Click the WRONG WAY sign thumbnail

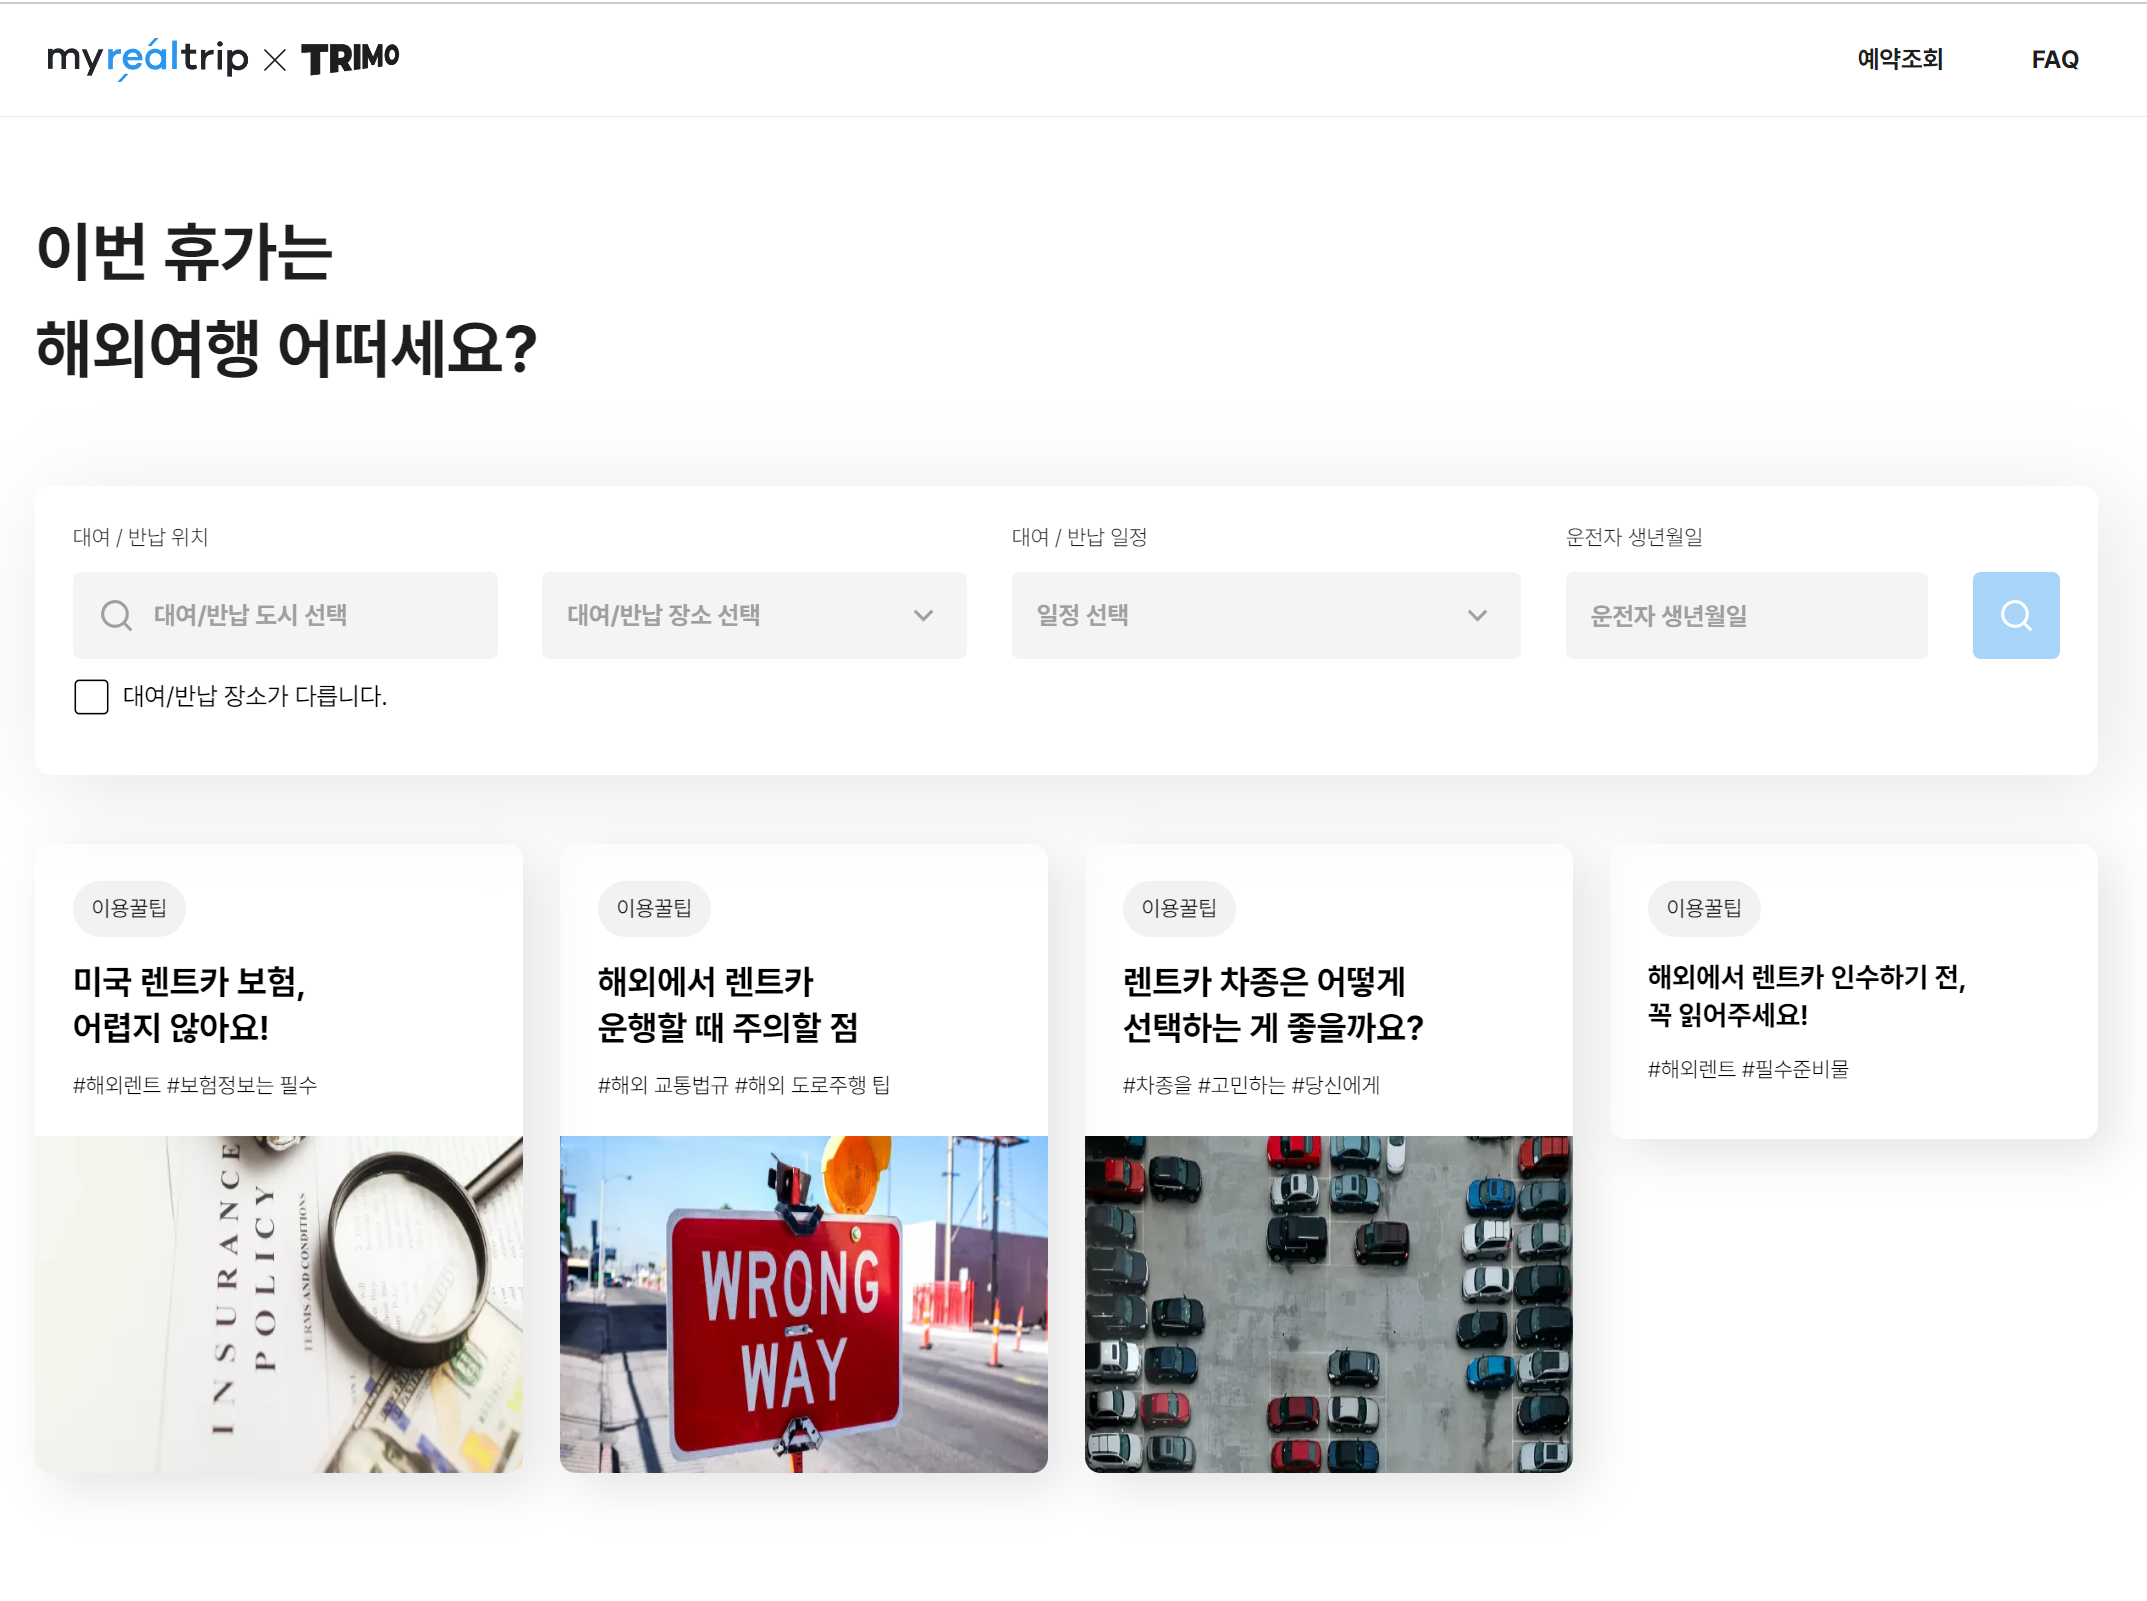803,1303
